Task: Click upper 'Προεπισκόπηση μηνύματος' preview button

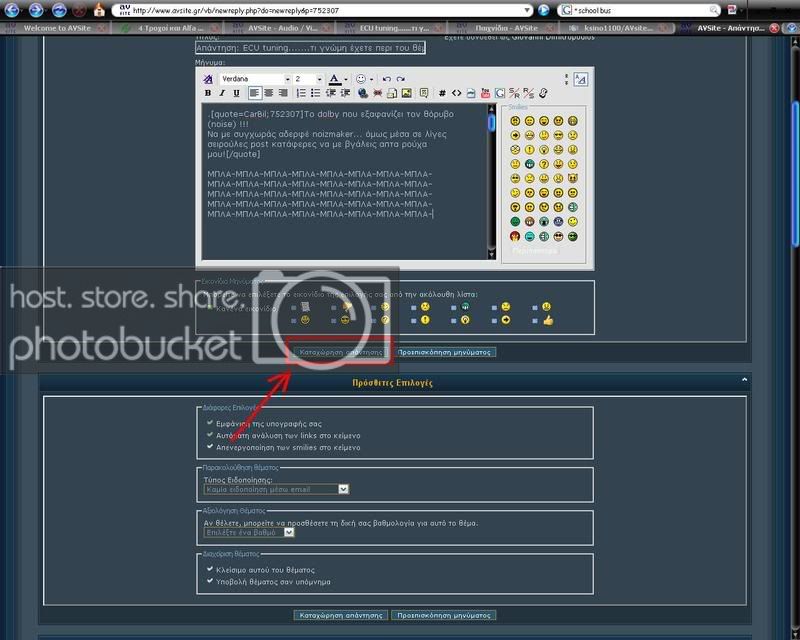Action: [444, 352]
